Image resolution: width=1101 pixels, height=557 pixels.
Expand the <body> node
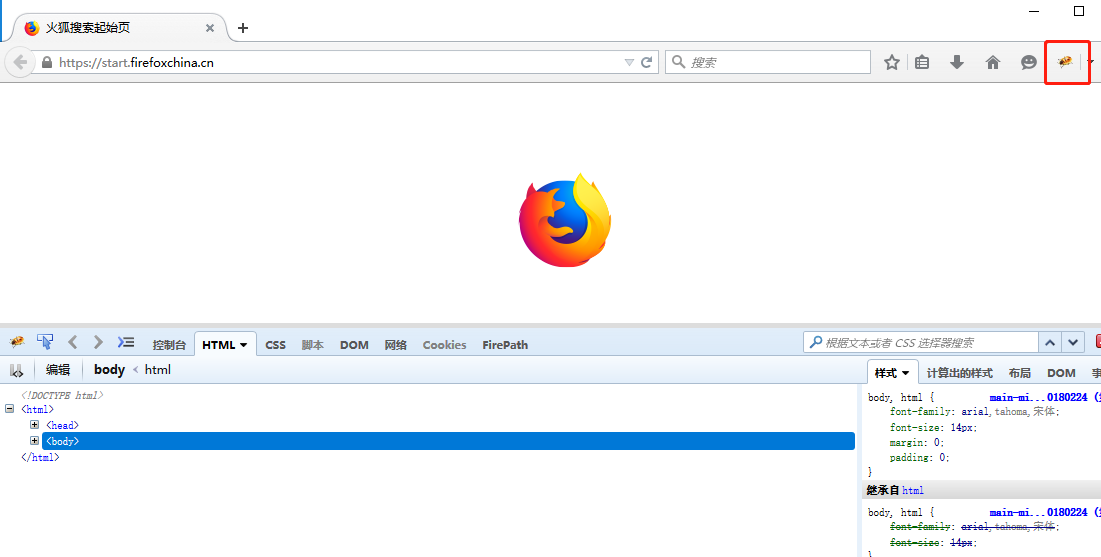(x=34, y=440)
